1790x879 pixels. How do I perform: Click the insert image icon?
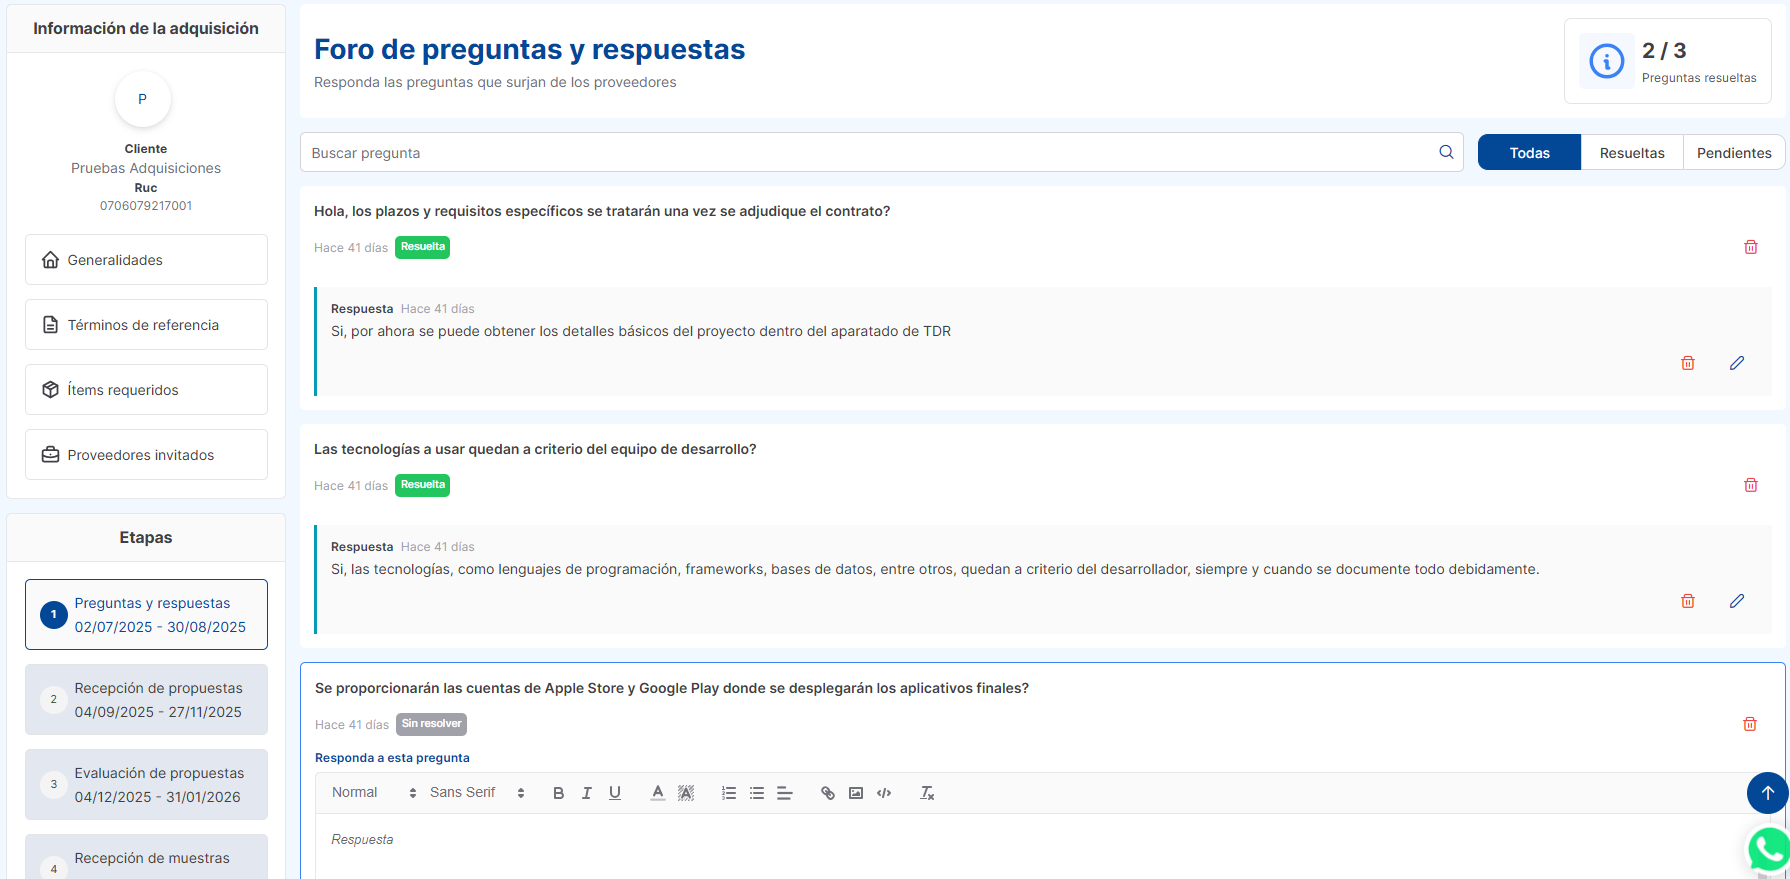pos(856,793)
